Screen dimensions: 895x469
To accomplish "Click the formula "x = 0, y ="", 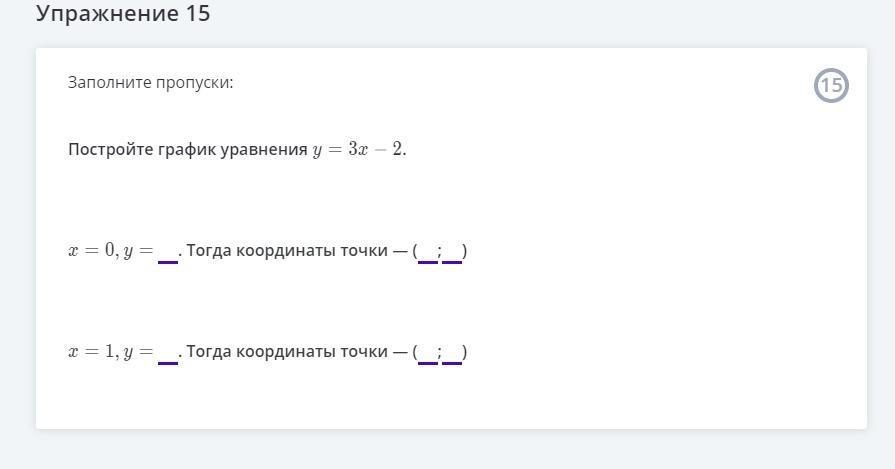I will coord(110,251).
